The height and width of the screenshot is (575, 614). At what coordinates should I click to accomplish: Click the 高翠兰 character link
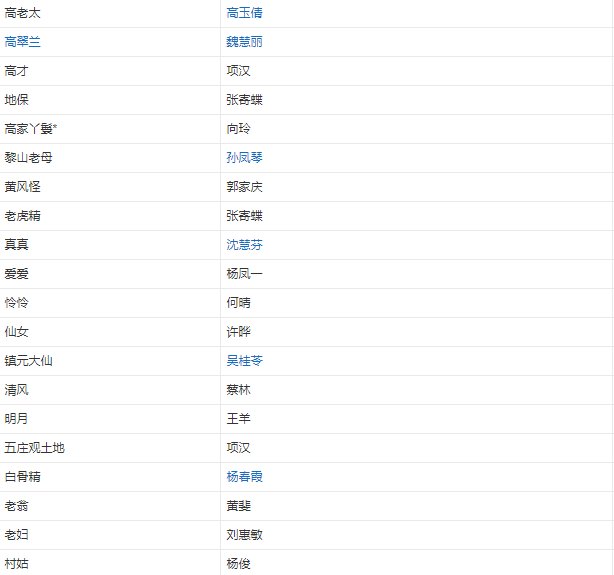[23, 42]
